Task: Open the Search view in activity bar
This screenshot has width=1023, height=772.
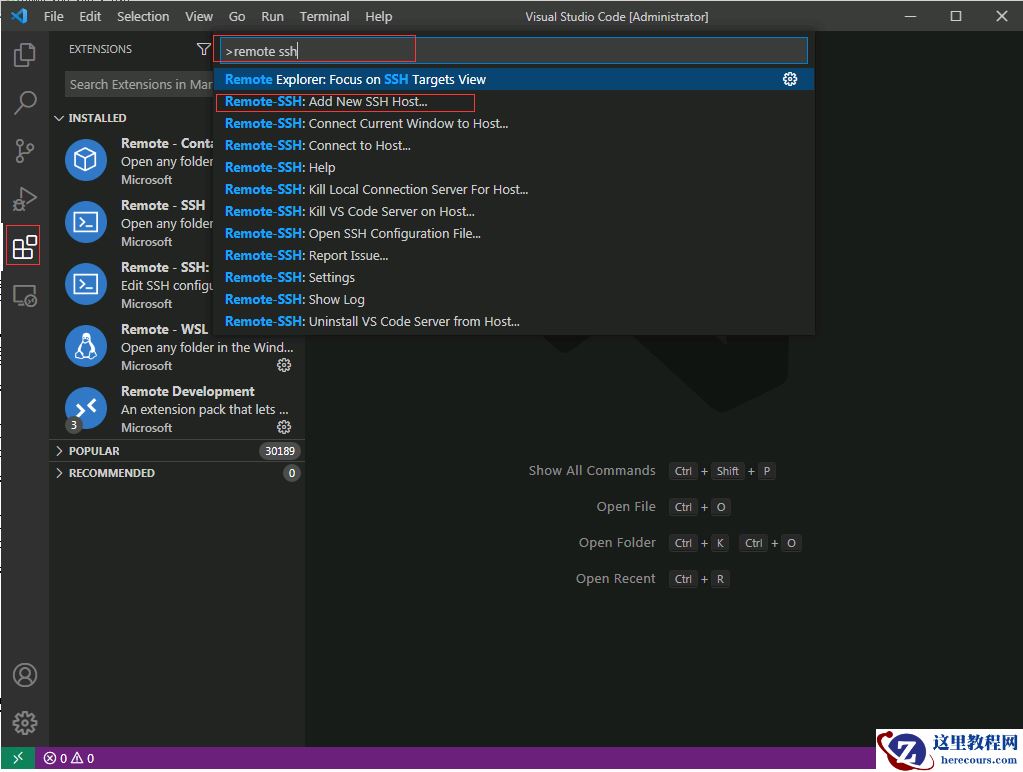Action: click(25, 103)
